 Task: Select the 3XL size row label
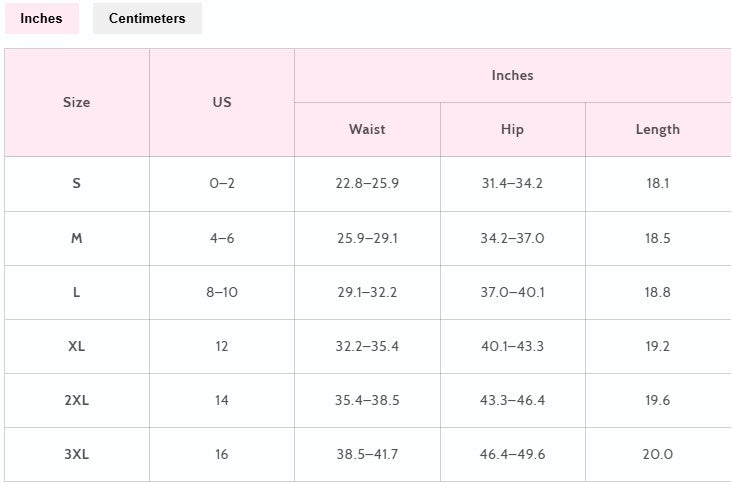click(77, 454)
